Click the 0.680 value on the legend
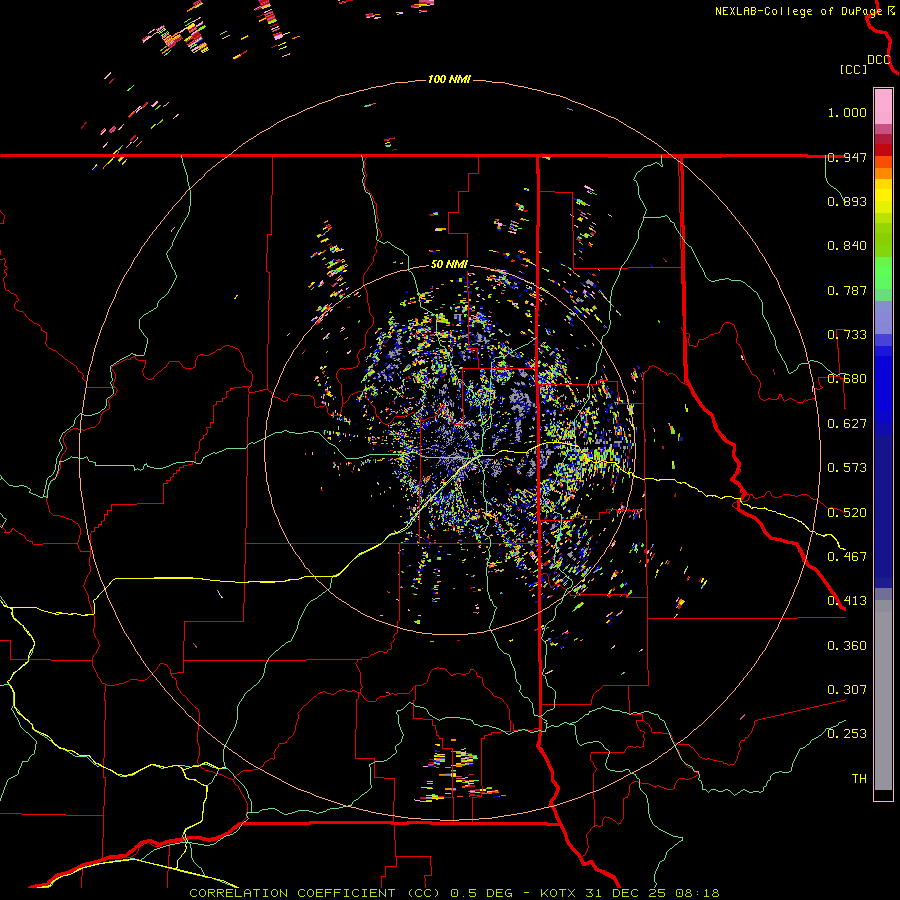This screenshot has width=900, height=900. click(x=847, y=379)
